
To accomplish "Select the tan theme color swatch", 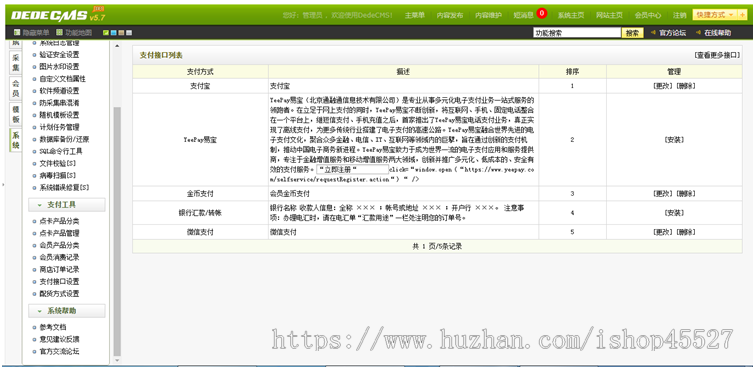I will [x=121, y=33].
